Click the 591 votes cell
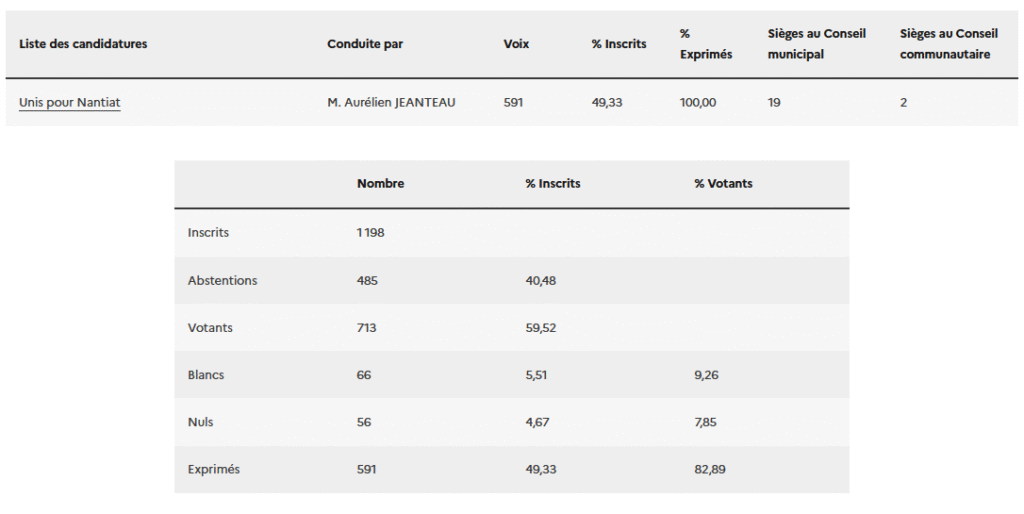Viewport: 1024px width, 514px height. (513, 102)
